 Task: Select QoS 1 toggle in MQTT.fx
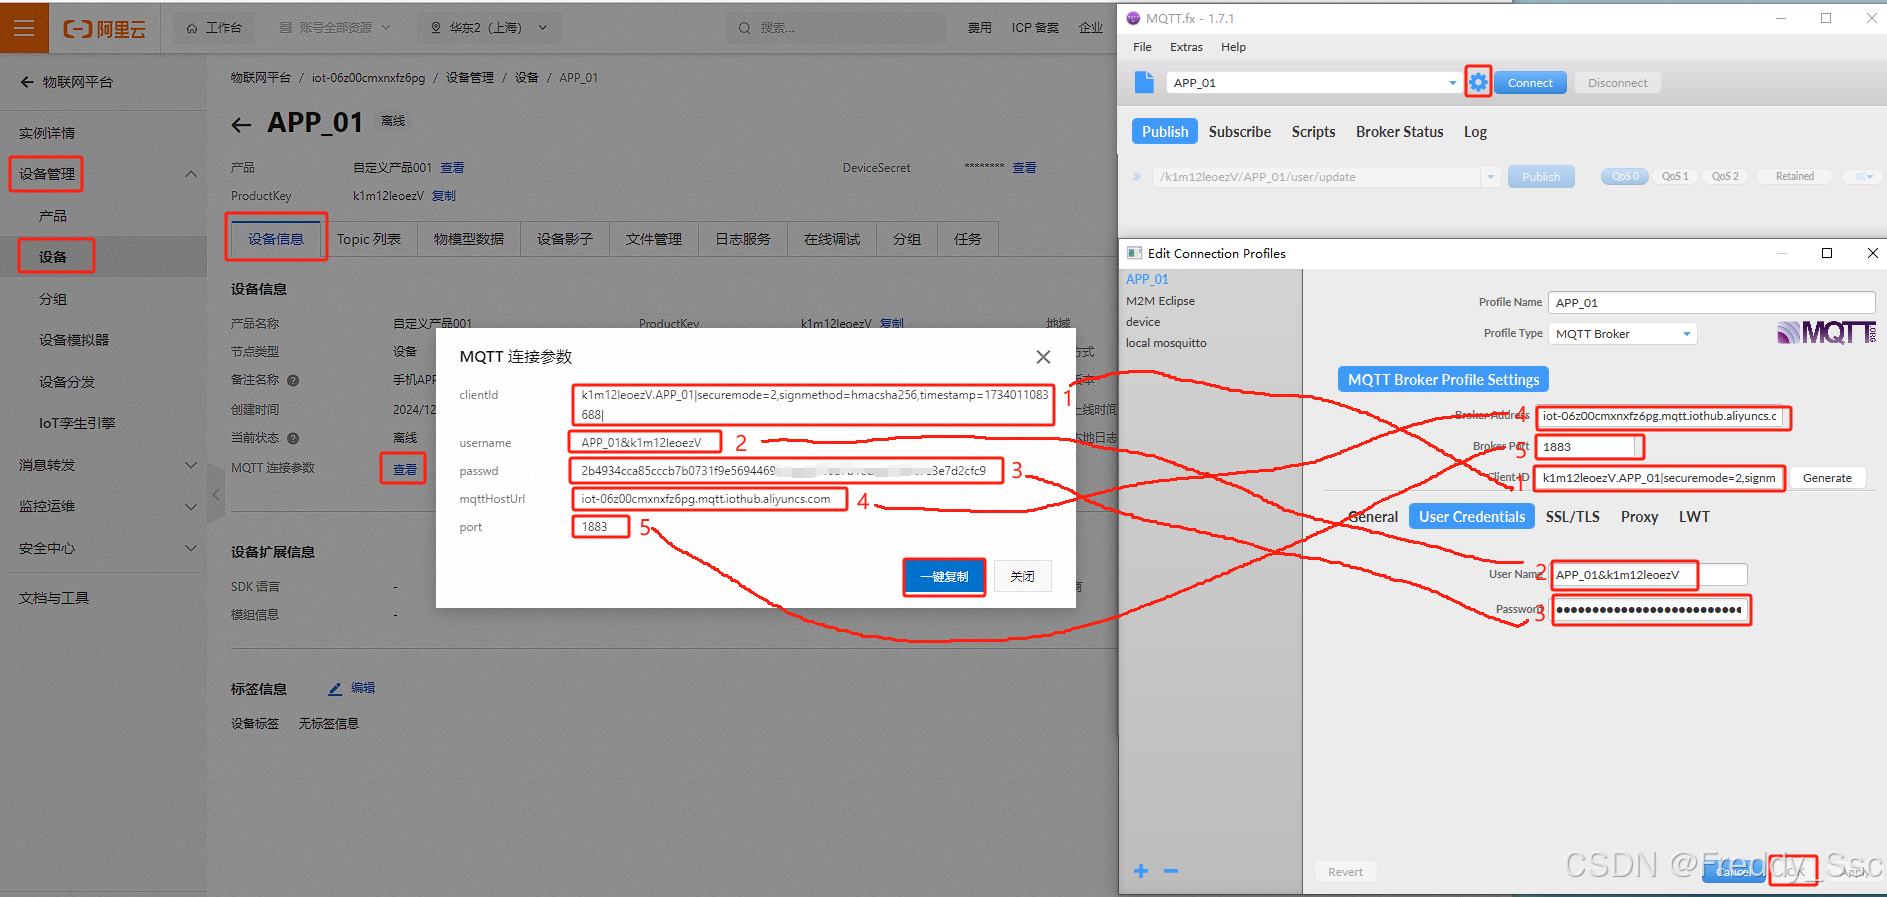point(1675,176)
